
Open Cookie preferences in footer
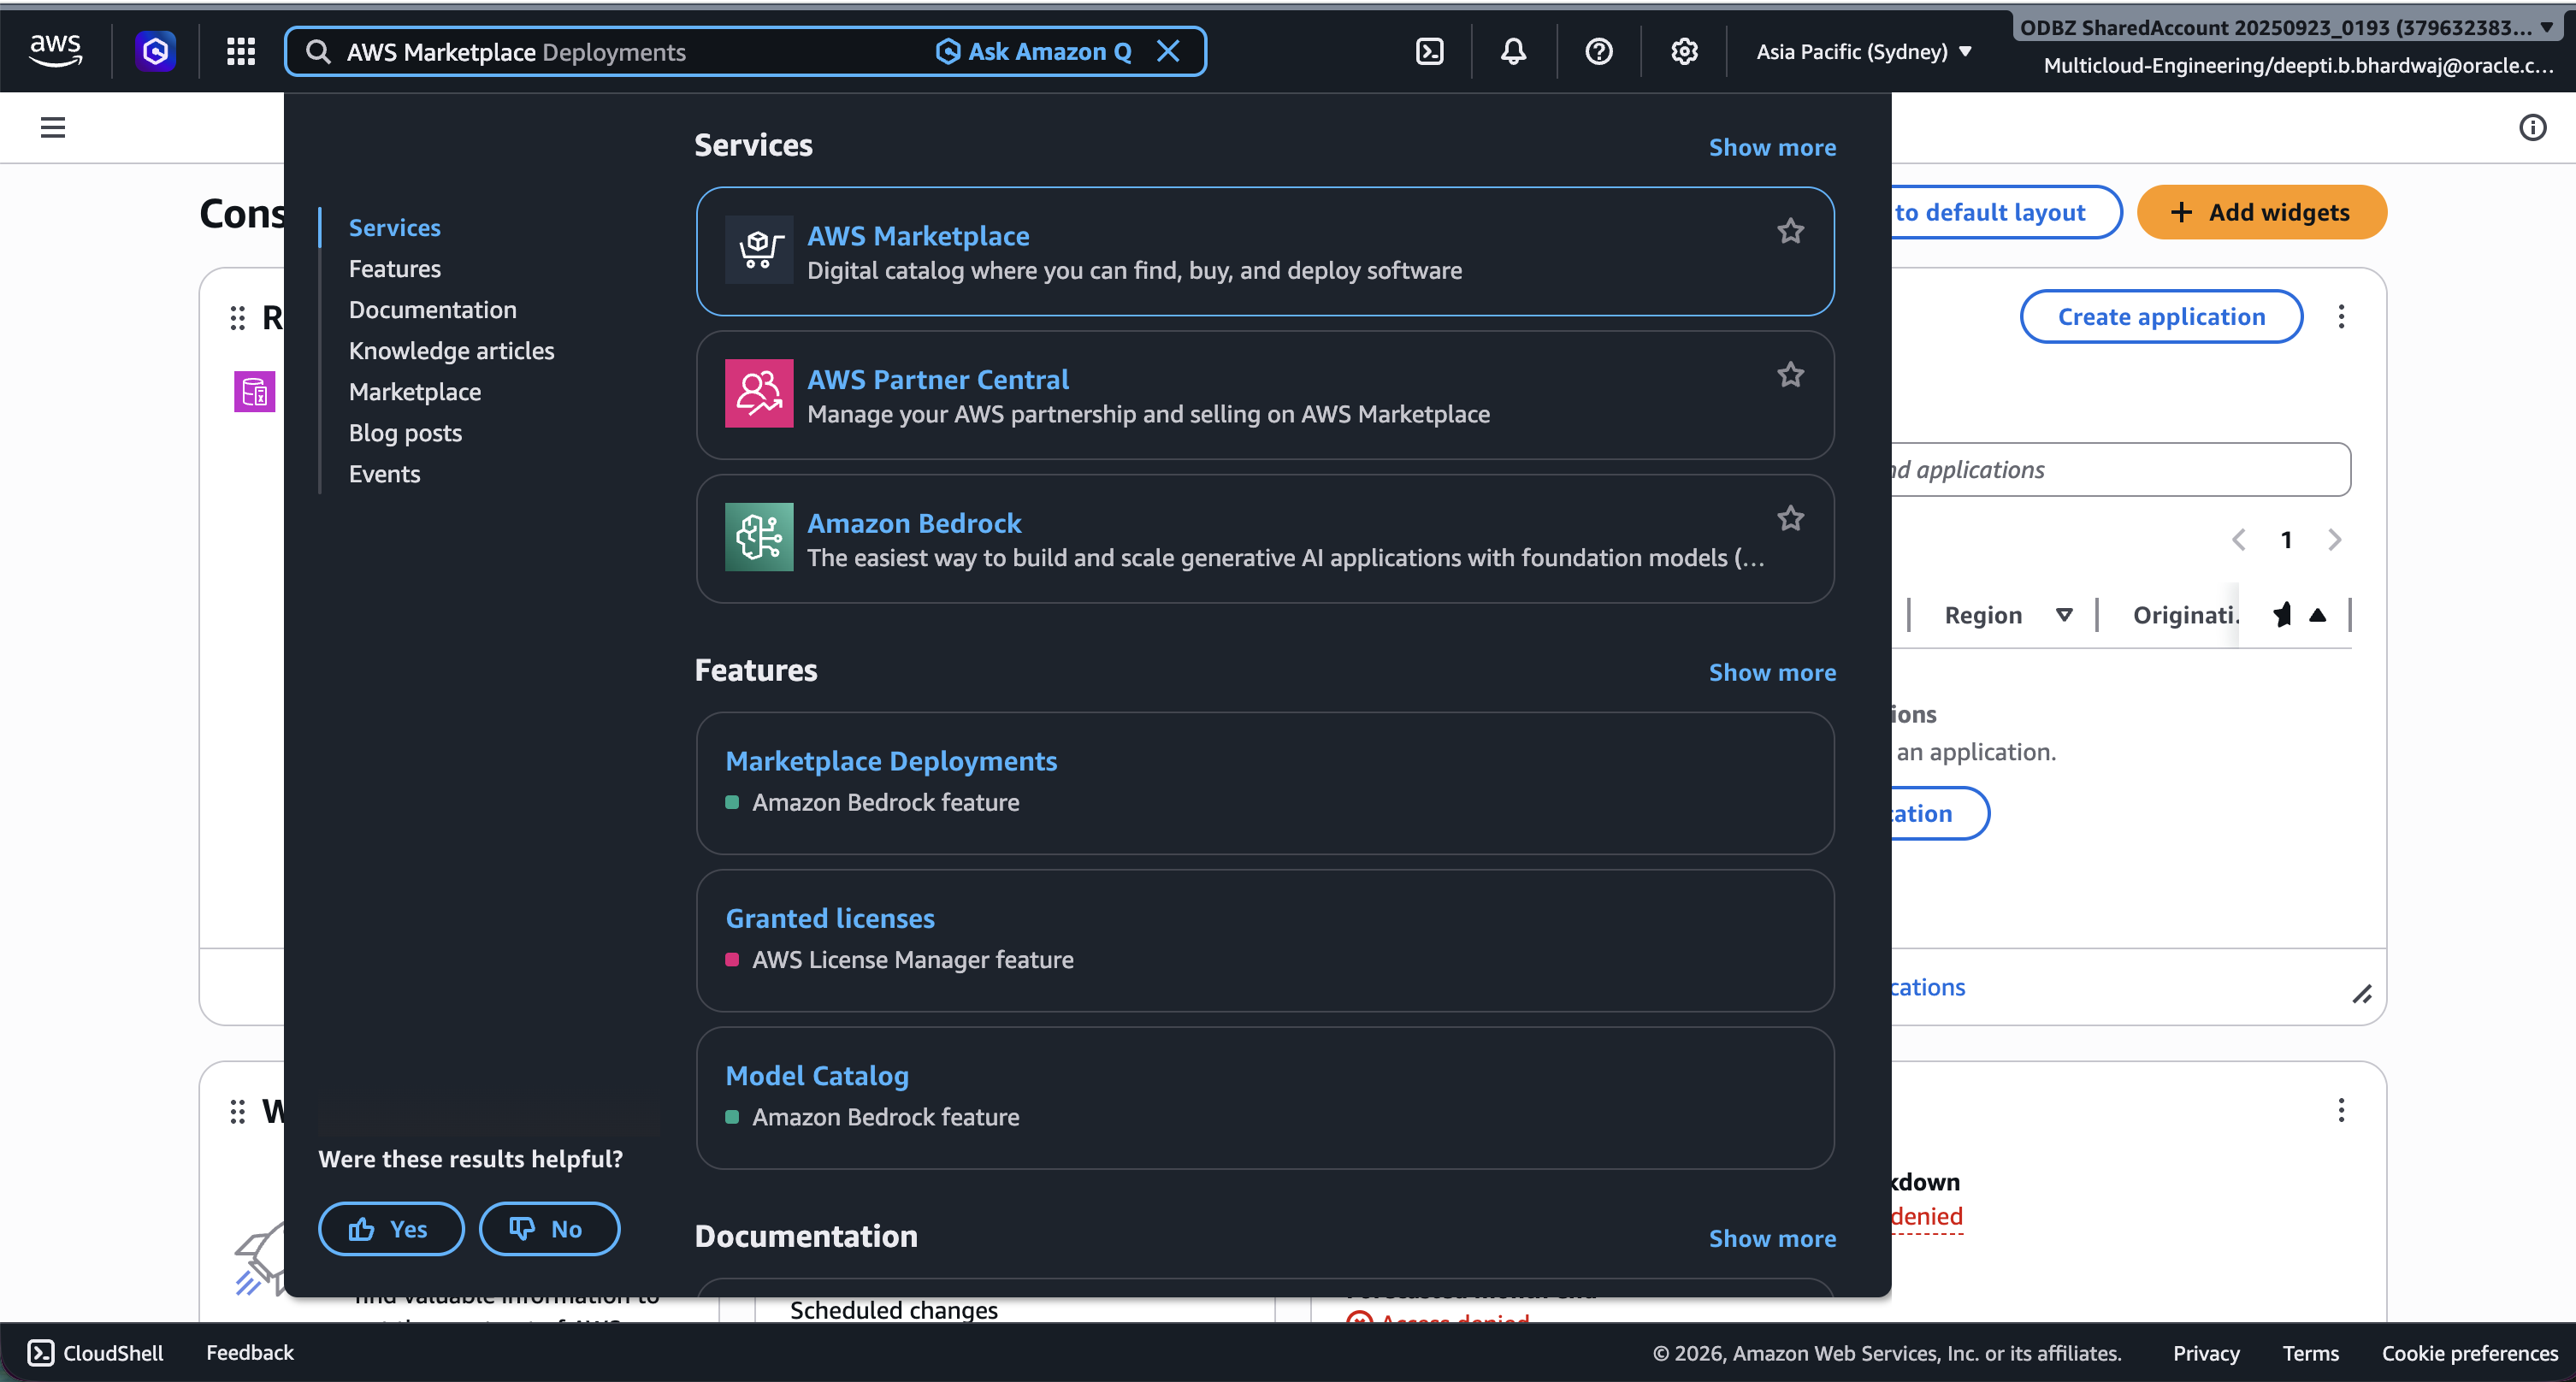click(x=2469, y=1353)
